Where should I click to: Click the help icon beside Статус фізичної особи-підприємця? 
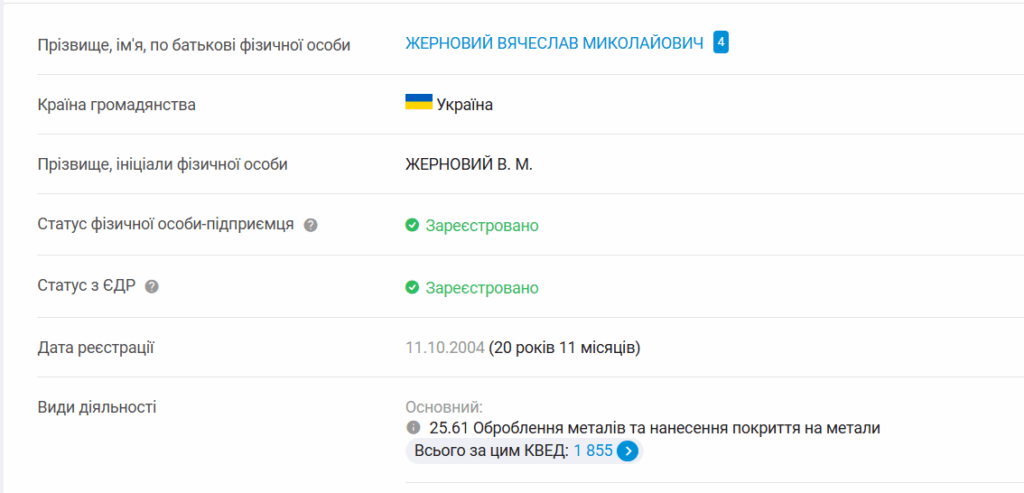pyautogui.click(x=311, y=225)
